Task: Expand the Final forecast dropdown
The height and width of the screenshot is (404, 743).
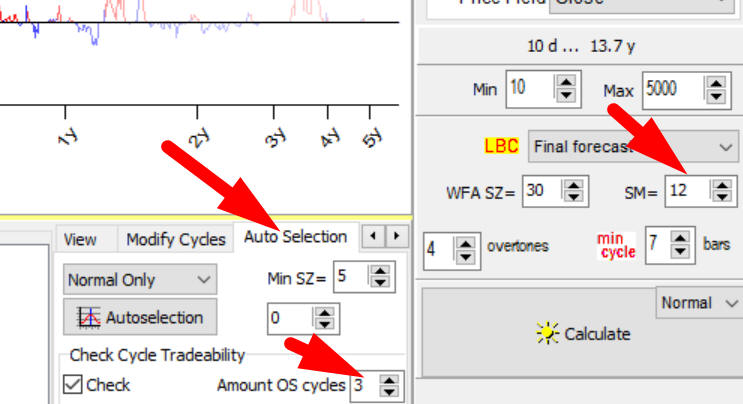Action: coord(632,146)
